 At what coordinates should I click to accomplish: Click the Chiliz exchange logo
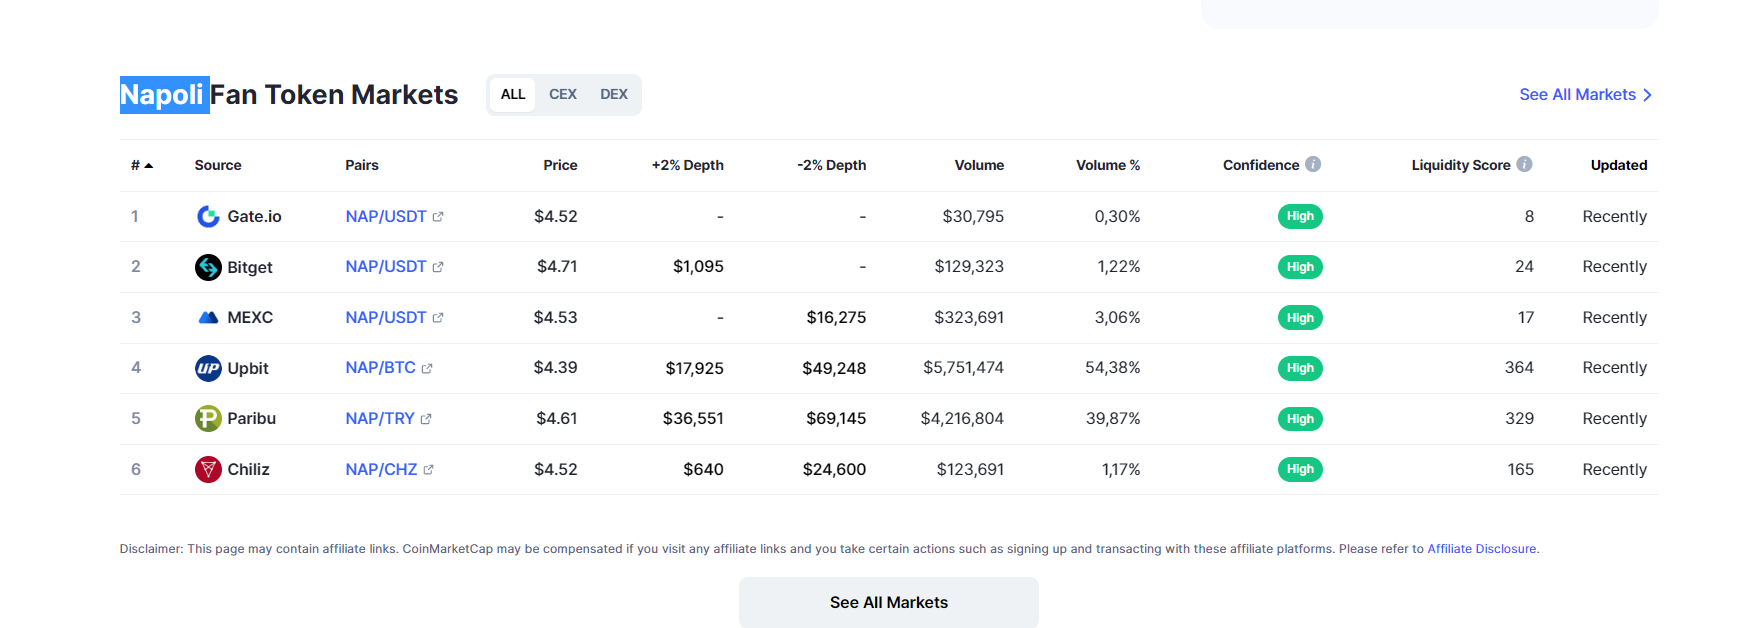[x=208, y=469]
